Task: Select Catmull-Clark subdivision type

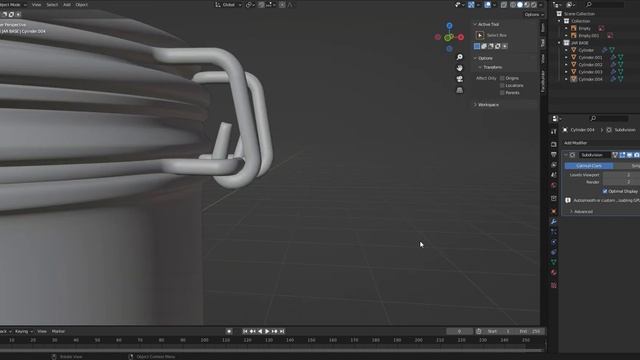Action: (589, 166)
